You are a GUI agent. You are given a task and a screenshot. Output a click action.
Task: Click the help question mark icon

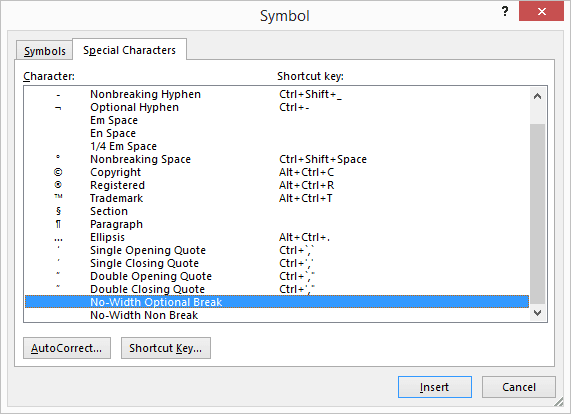point(505,12)
